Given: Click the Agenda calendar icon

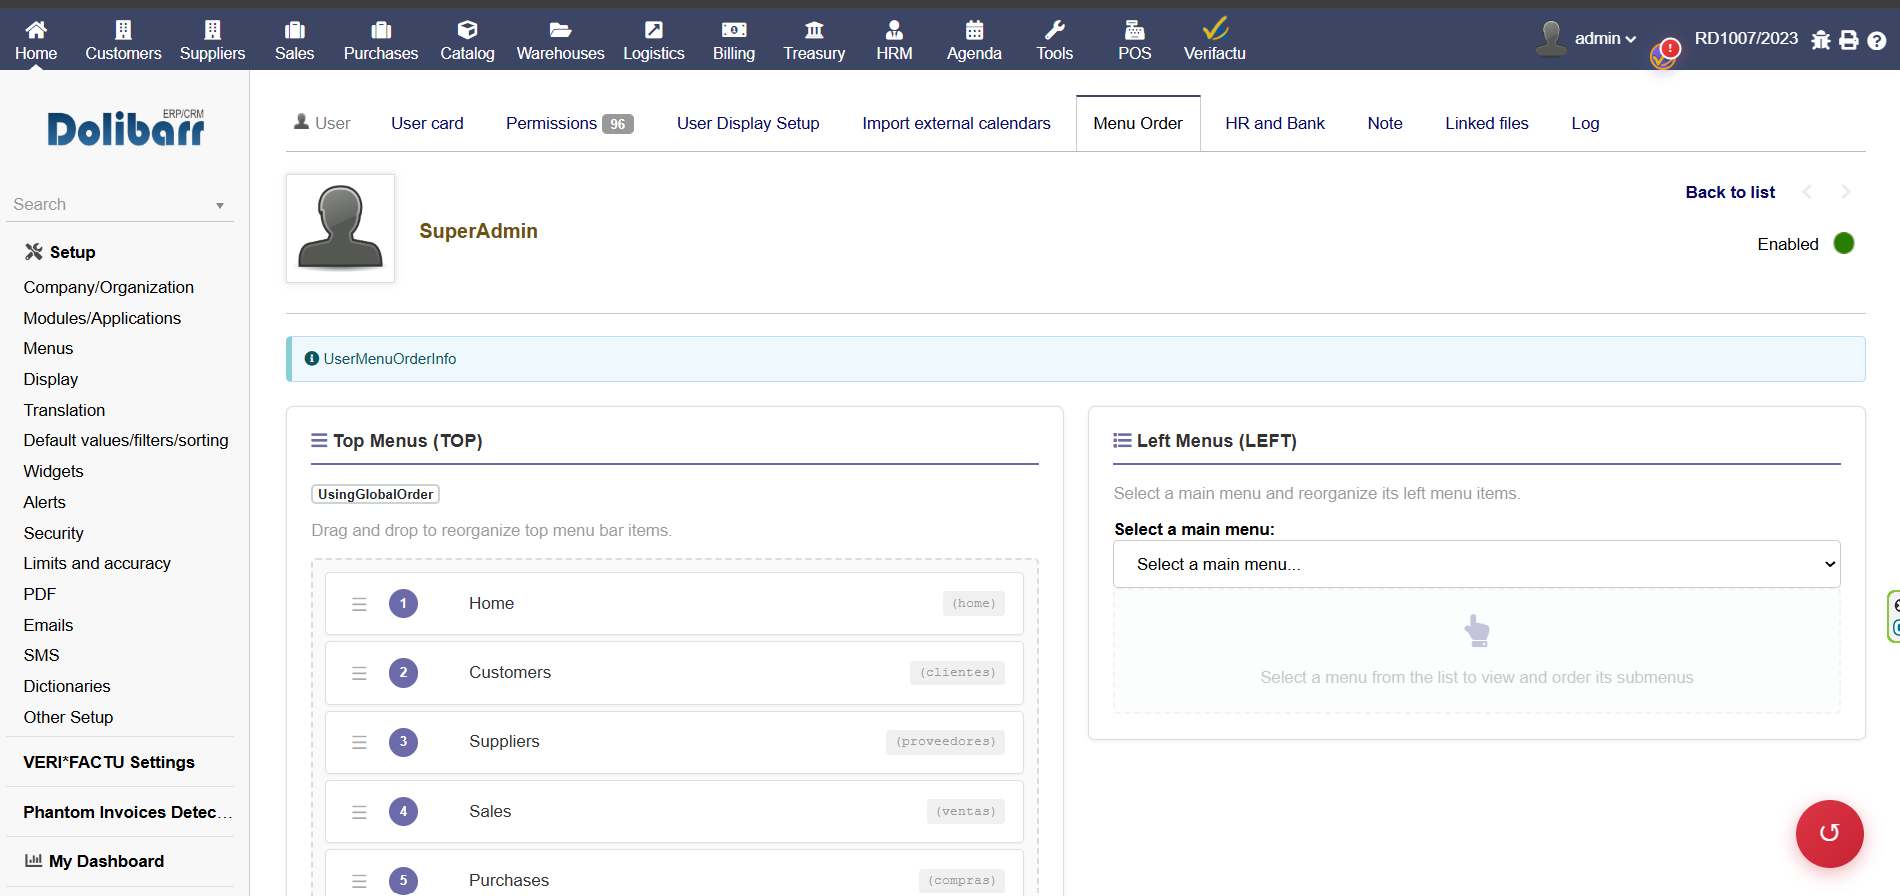Looking at the screenshot, I should (974, 30).
